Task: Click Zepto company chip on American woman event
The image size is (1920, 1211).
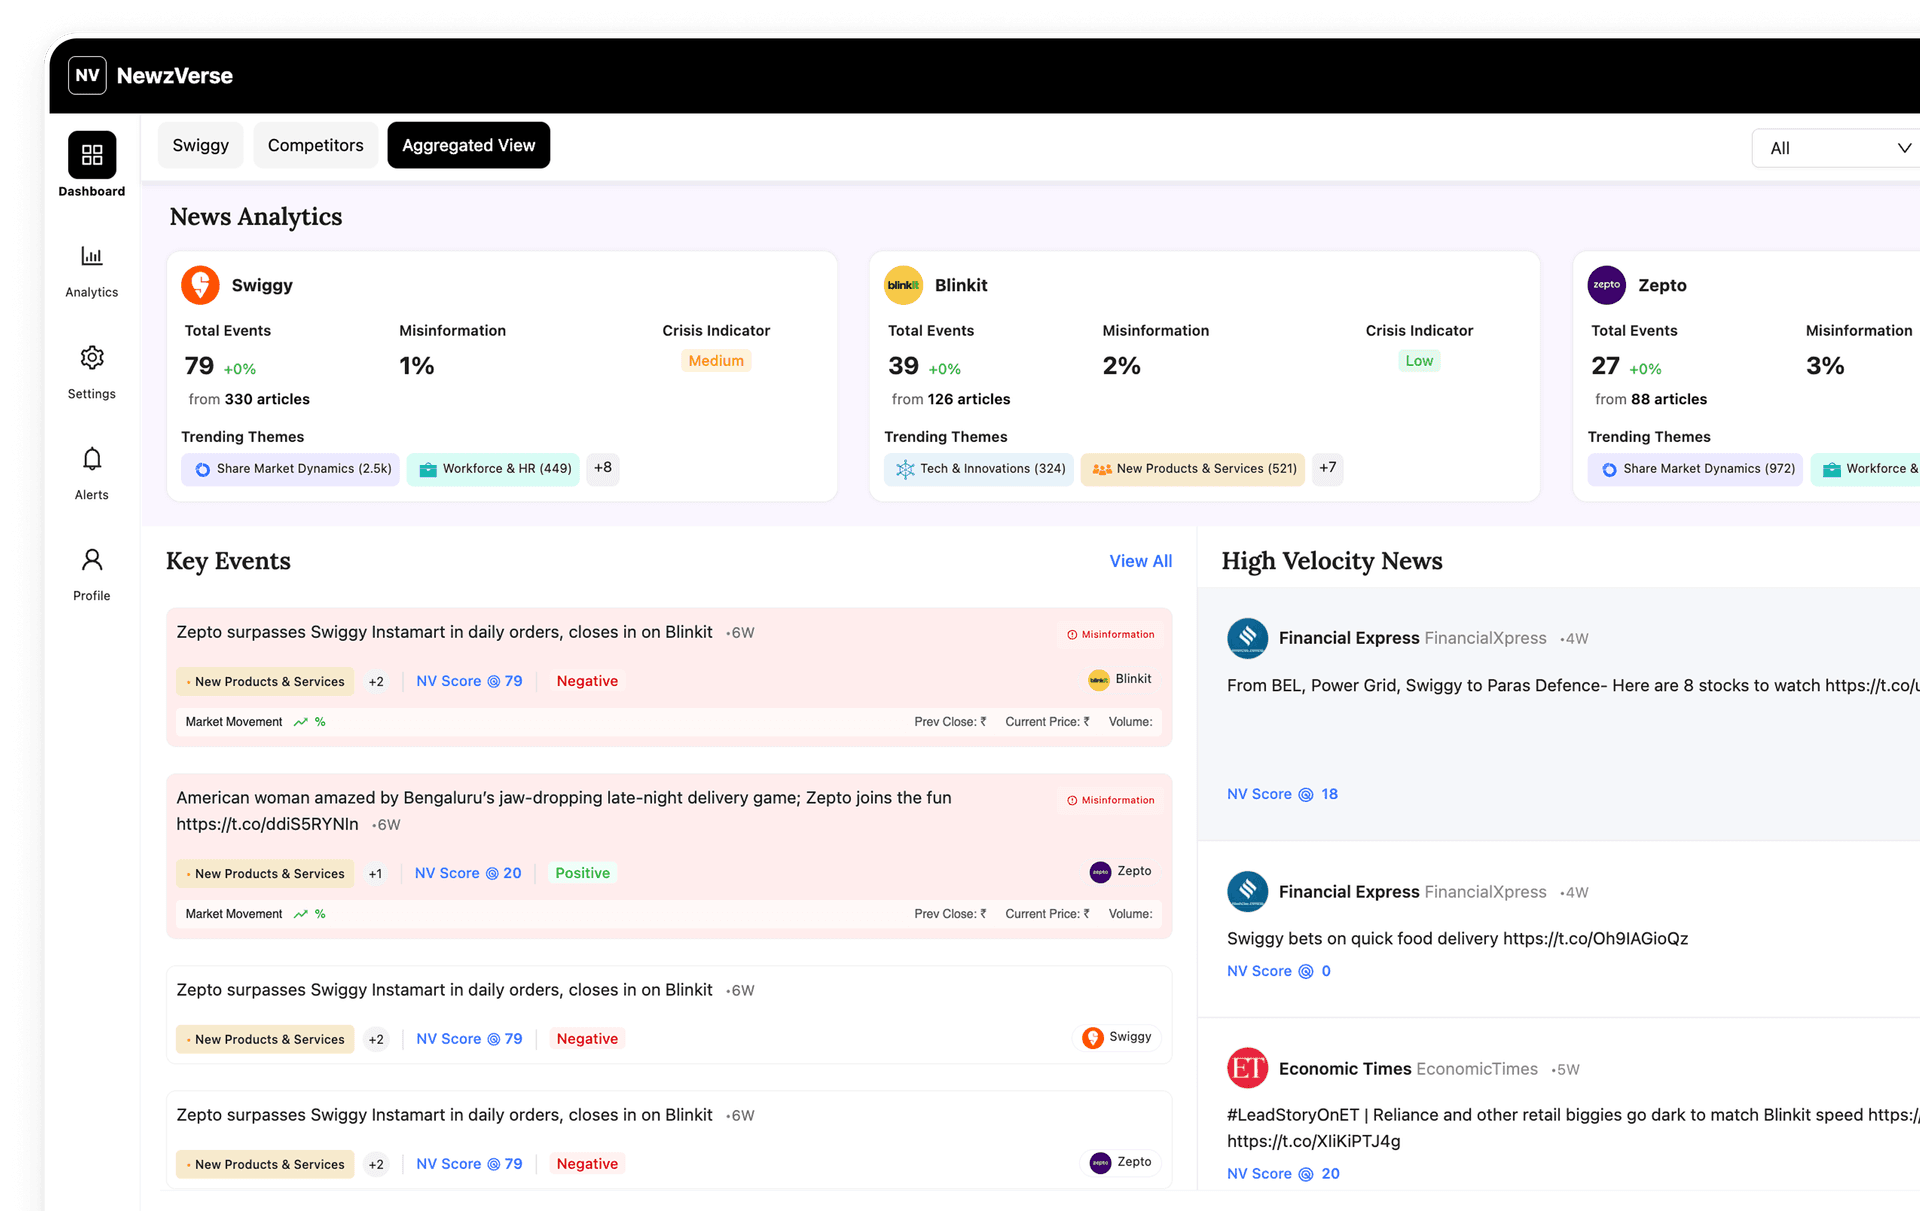Action: point(1121,871)
